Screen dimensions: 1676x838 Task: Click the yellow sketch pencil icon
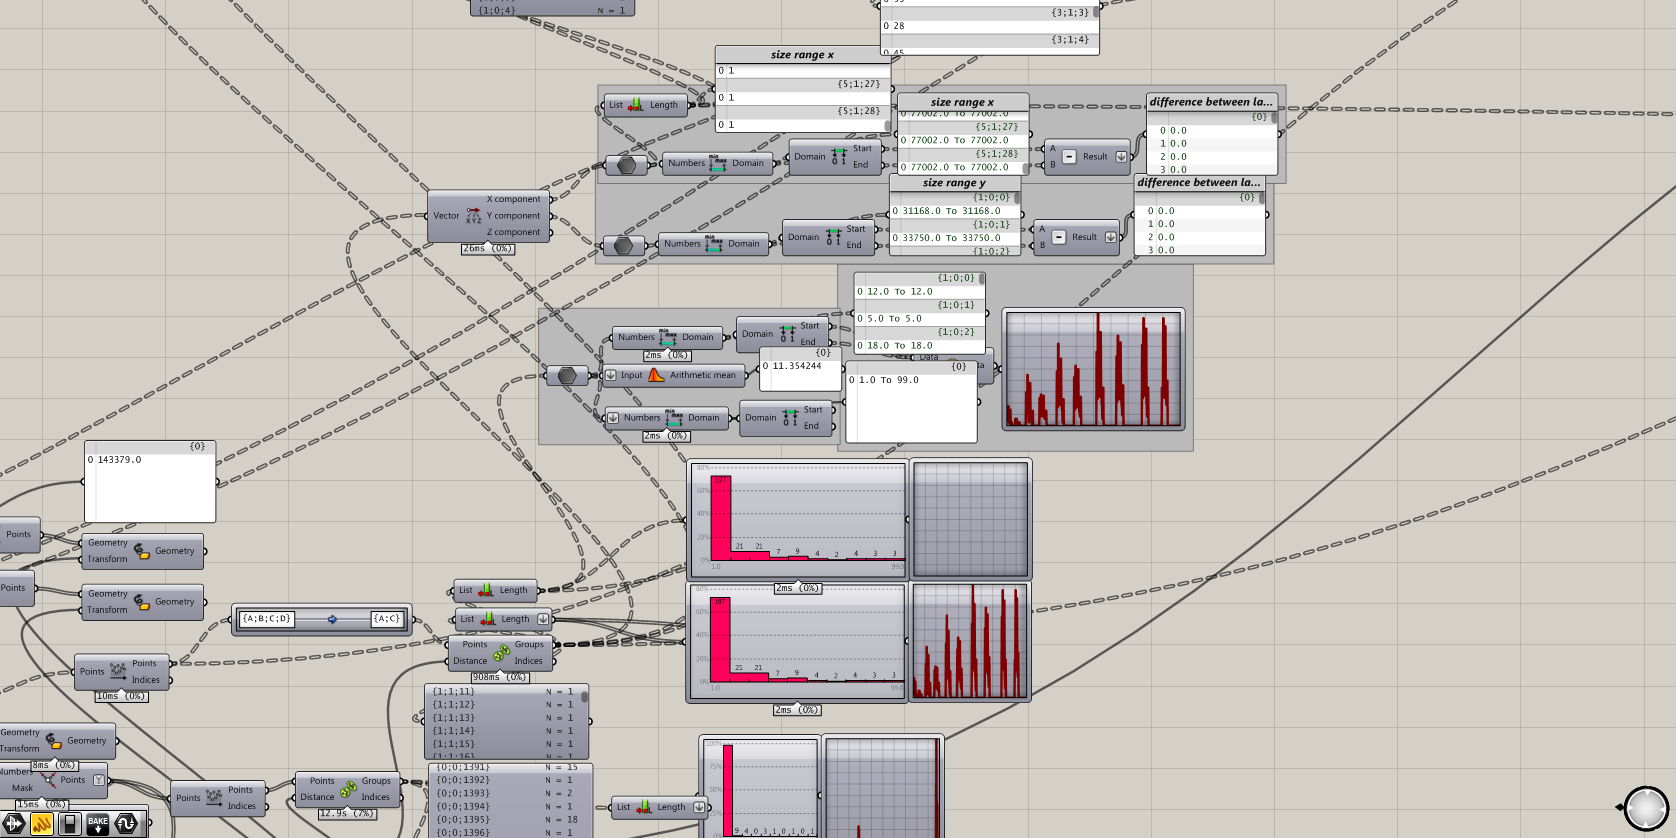coord(41,824)
